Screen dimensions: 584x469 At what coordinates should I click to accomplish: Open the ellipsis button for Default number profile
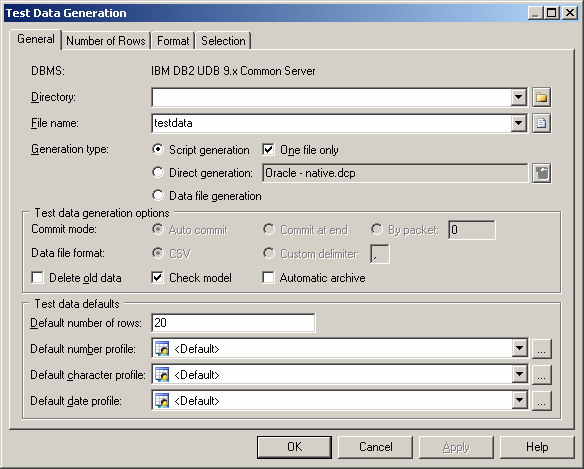tap(542, 349)
